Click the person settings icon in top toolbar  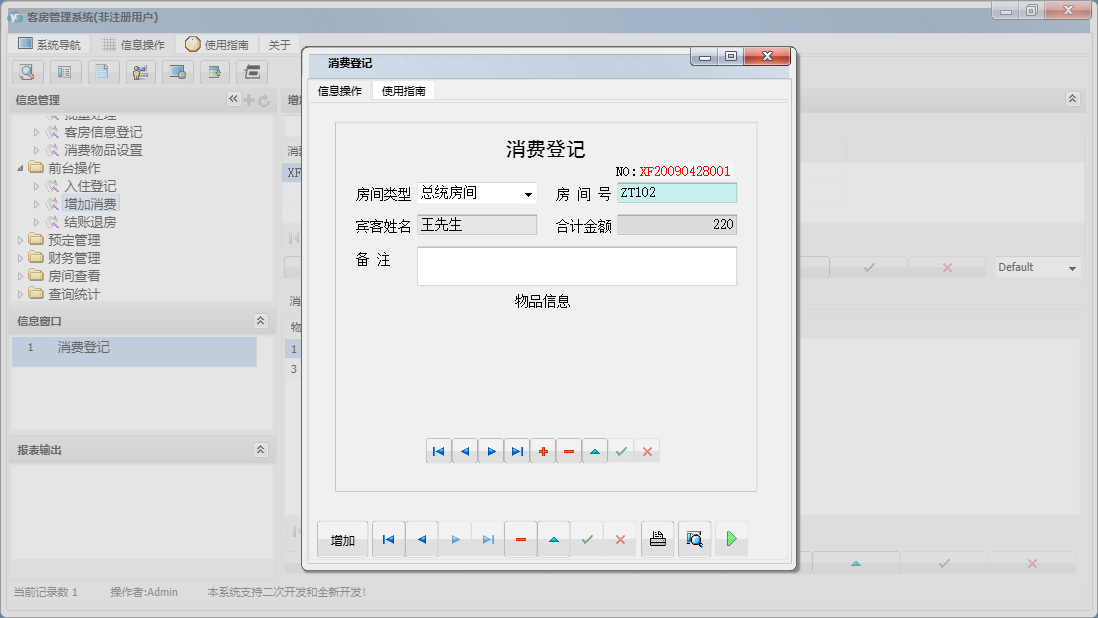tap(140, 72)
